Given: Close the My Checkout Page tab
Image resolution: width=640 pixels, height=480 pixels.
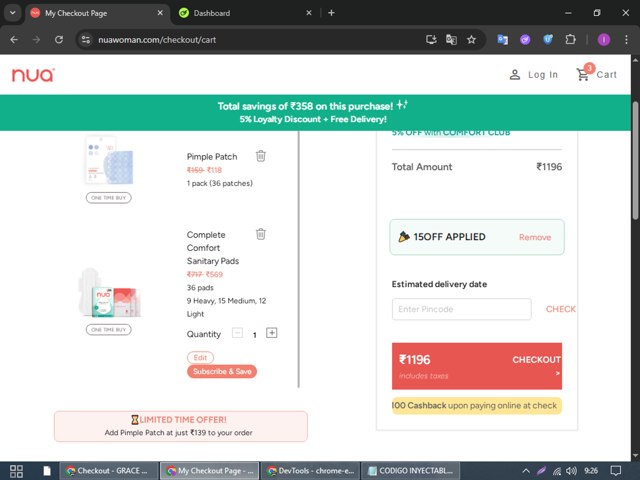Looking at the screenshot, I should (x=160, y=13).
